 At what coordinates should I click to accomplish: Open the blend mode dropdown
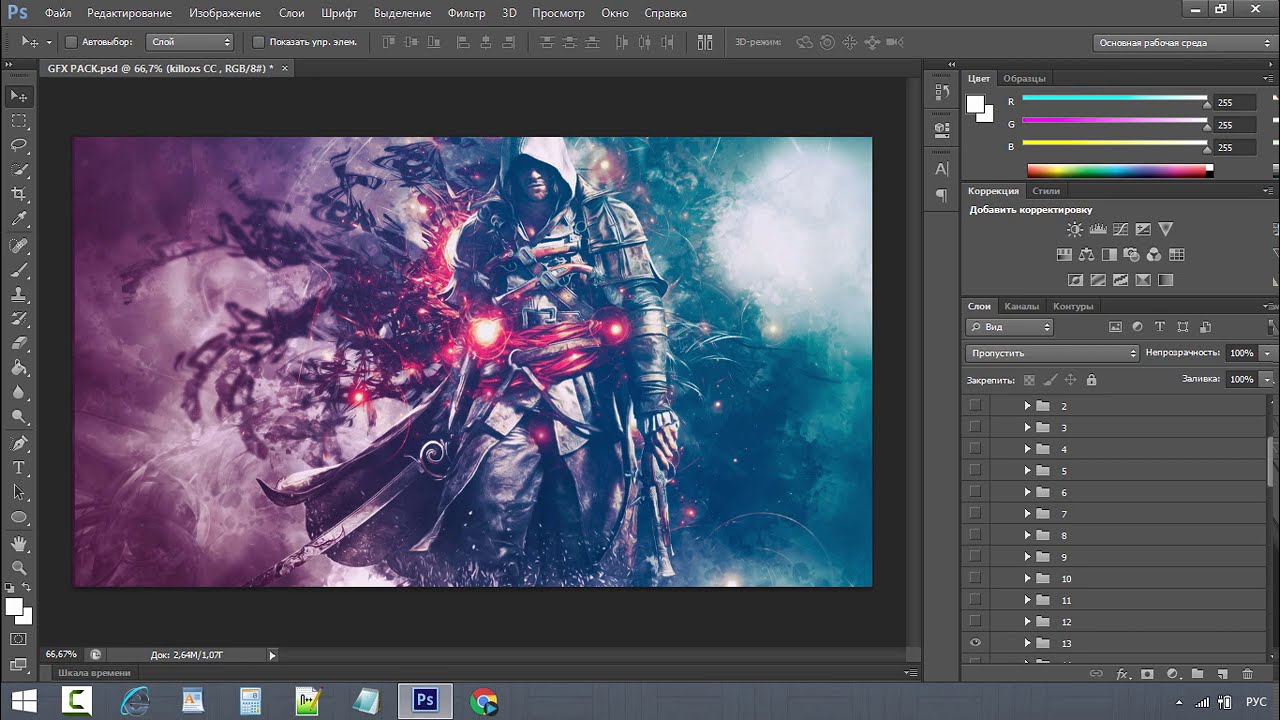pyautogui.click(x=1053, y=353)
